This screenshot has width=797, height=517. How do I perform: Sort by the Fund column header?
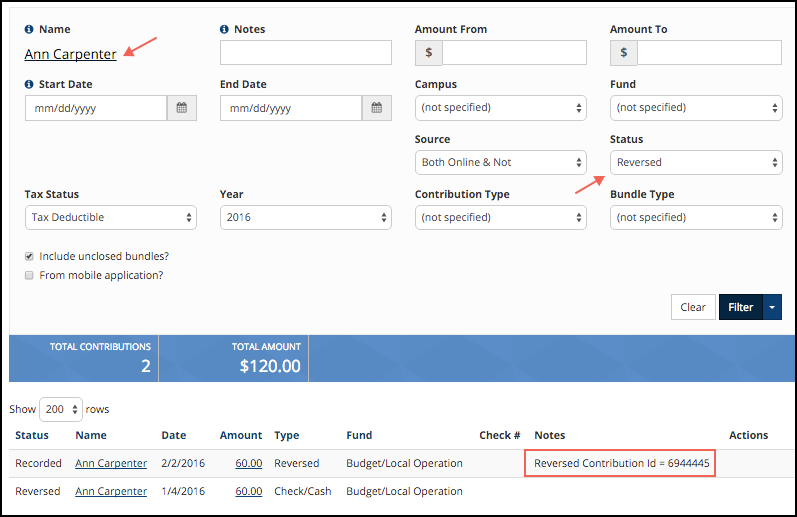coord(359,435)
